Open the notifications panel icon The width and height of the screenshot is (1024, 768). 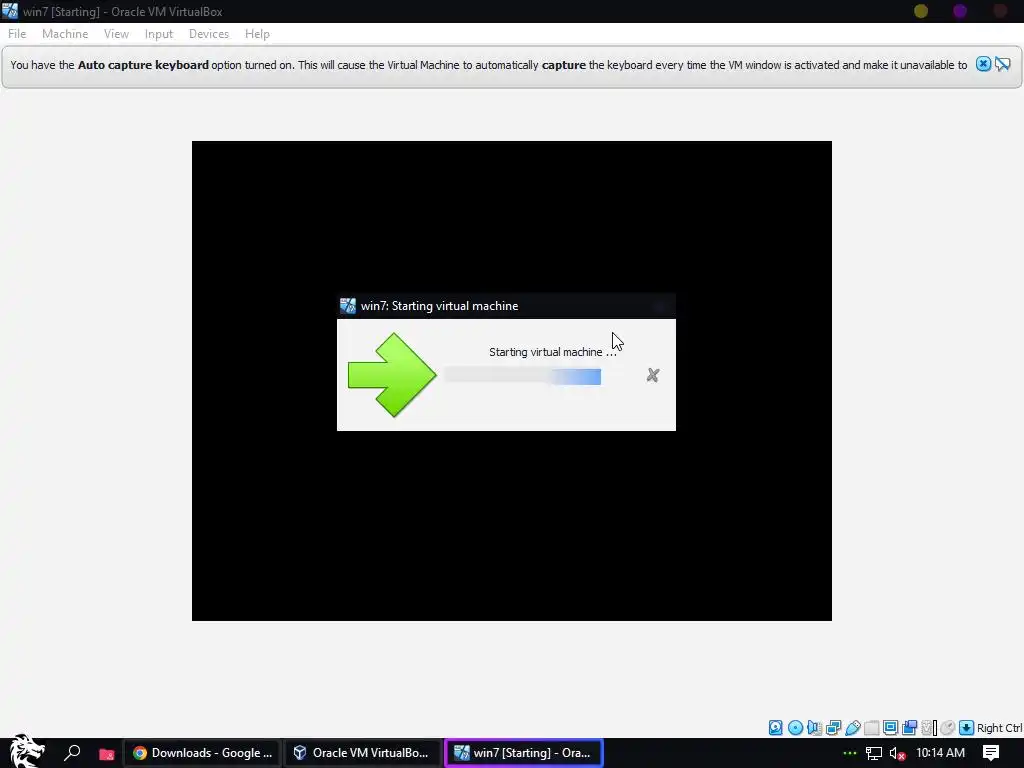(991, 753)
